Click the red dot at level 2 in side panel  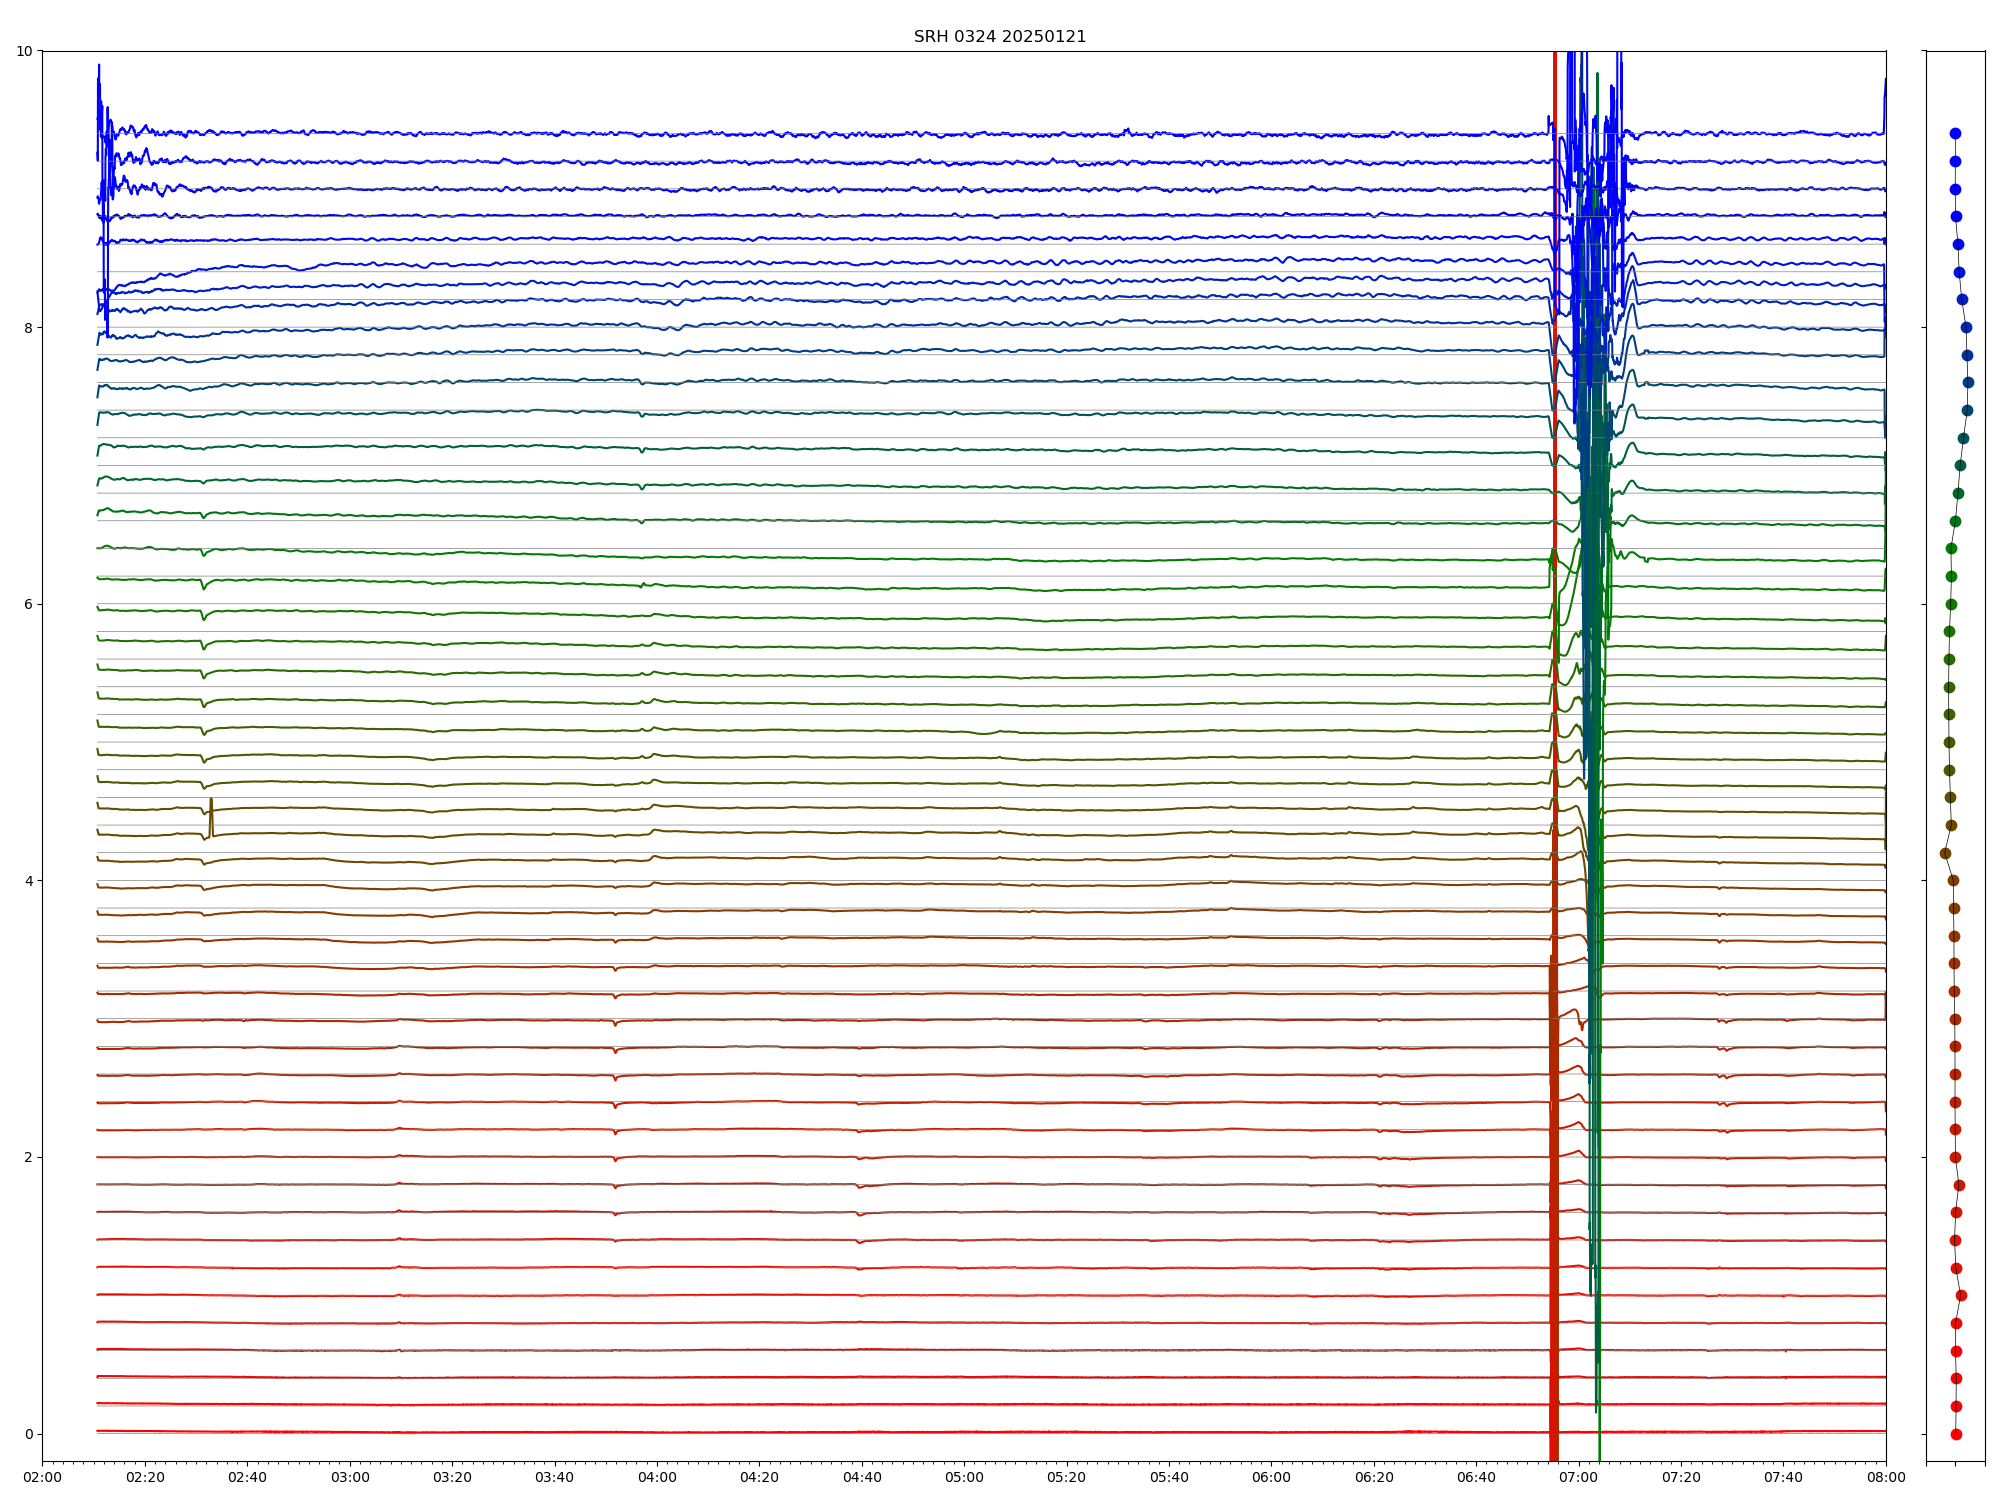pos(1955,1157)
